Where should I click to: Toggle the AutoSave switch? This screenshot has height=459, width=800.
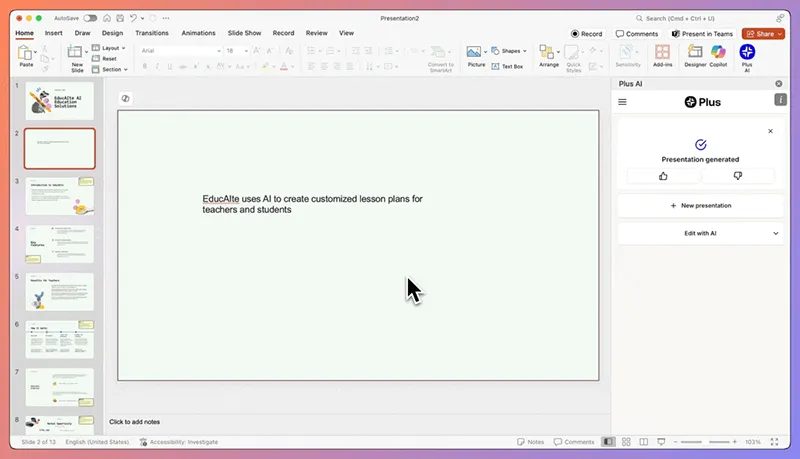[x=90, y=18]
